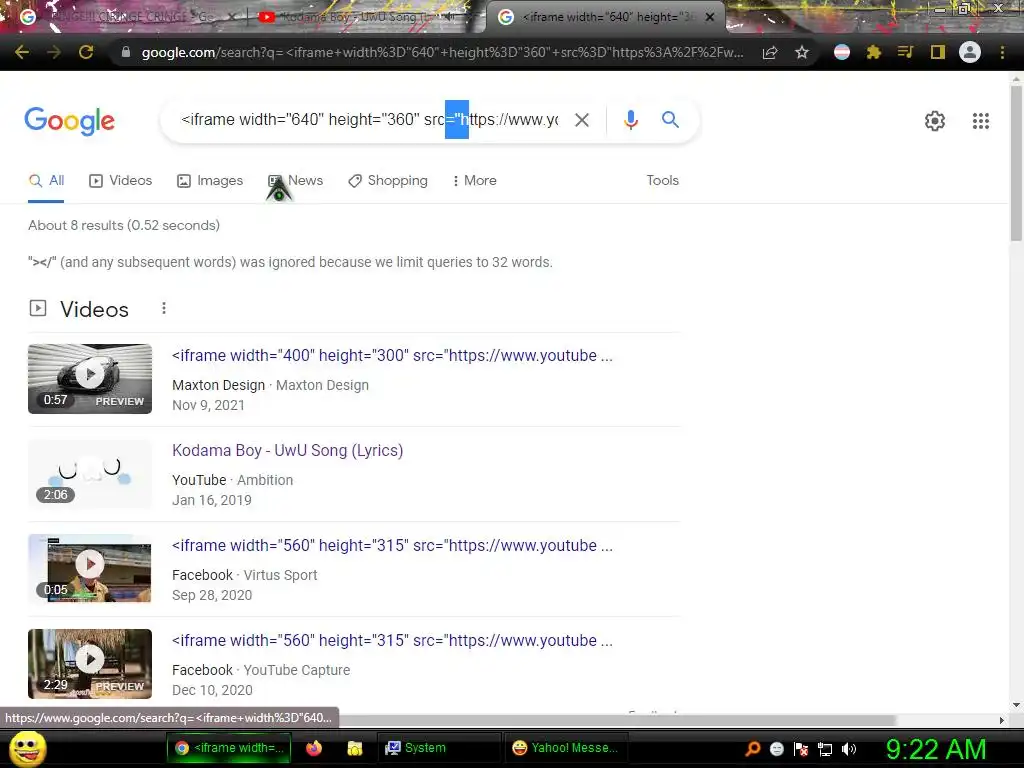Play the Virtus Sport video thumbnail

click(90, 568)
